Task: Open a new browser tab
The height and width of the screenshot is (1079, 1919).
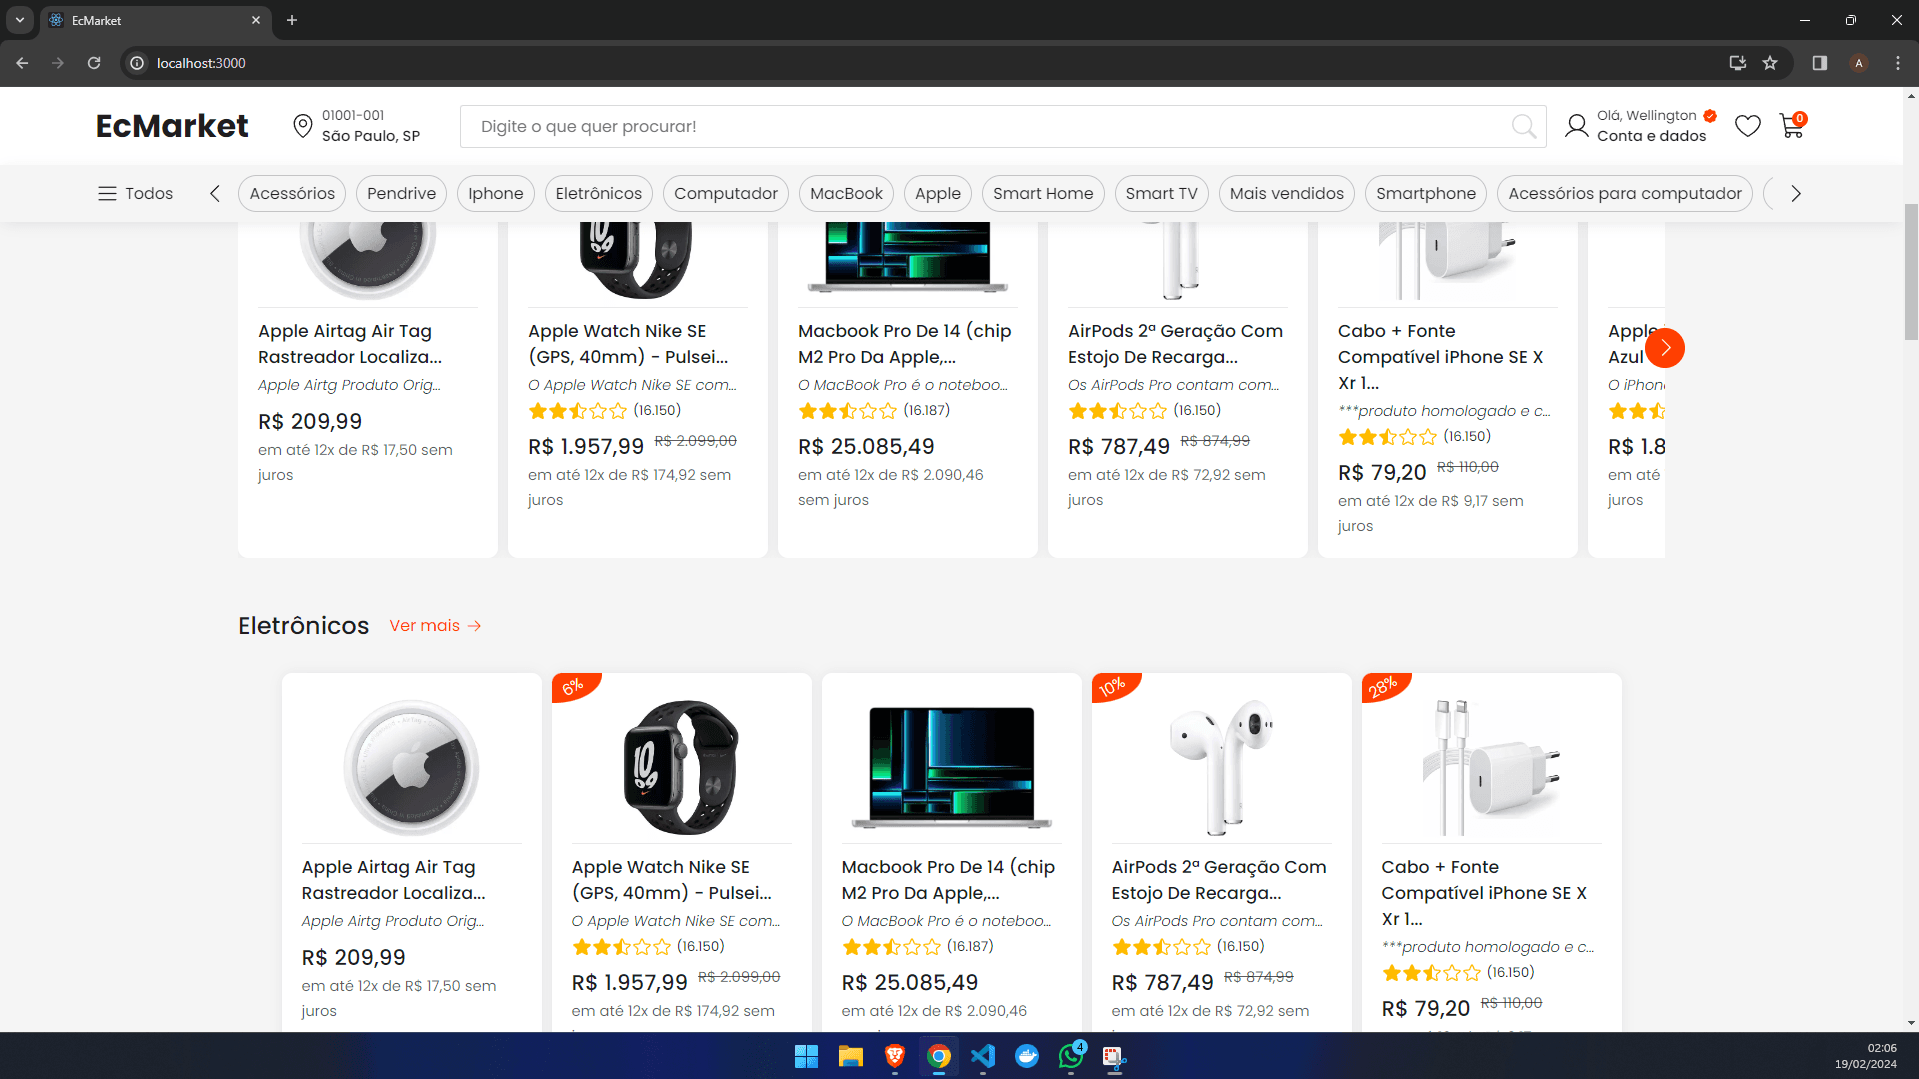Action: 292,20
